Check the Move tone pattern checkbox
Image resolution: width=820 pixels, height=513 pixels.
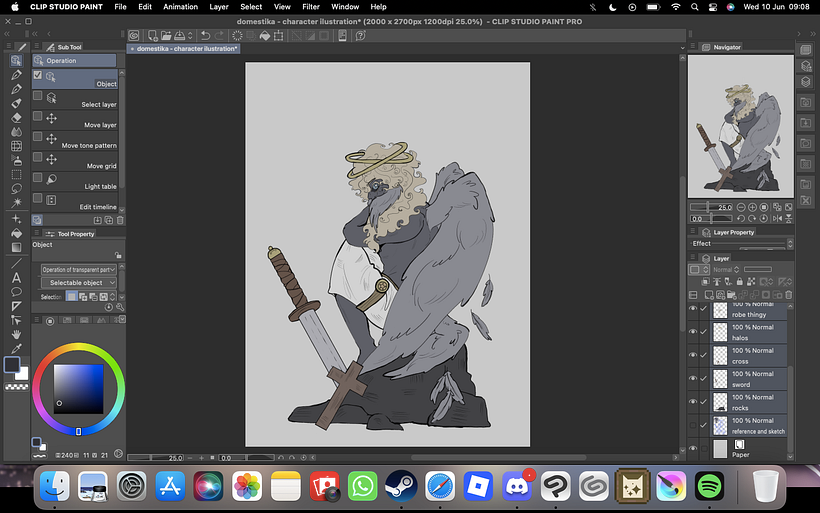click(x=38, y=136)
